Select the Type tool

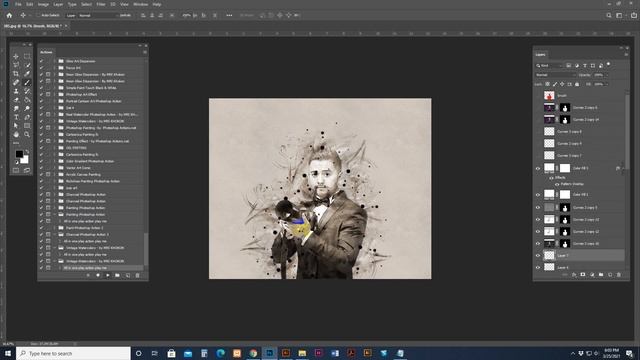coord(16,117)
